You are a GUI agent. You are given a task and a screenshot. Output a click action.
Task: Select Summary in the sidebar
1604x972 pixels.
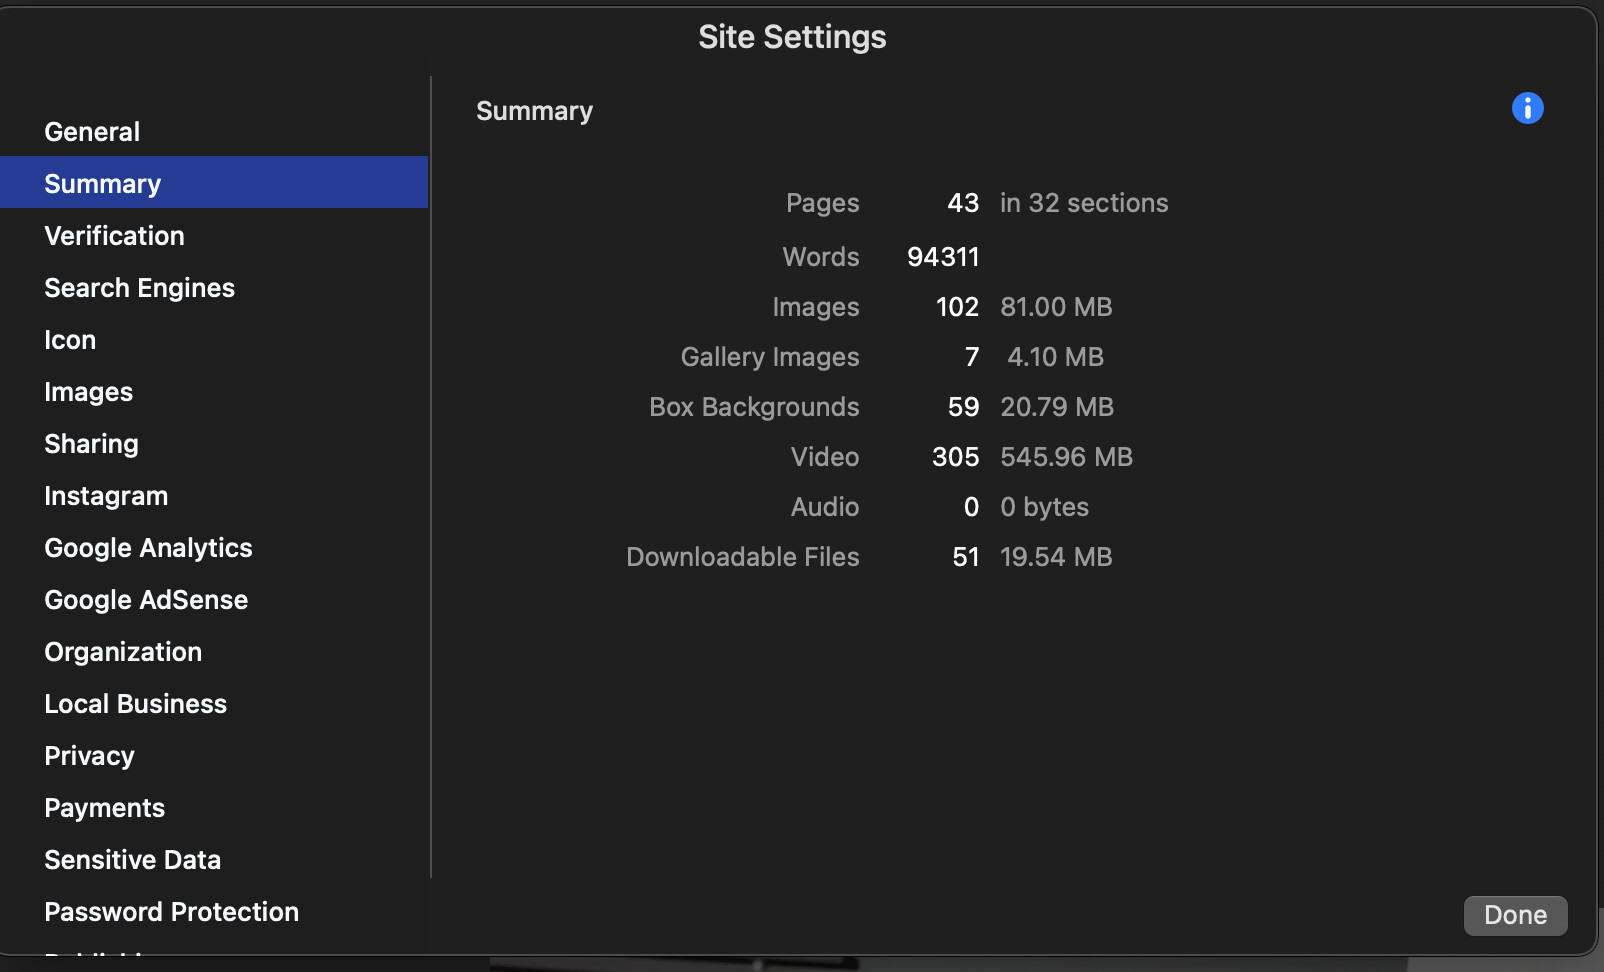[x=102, y=184]
